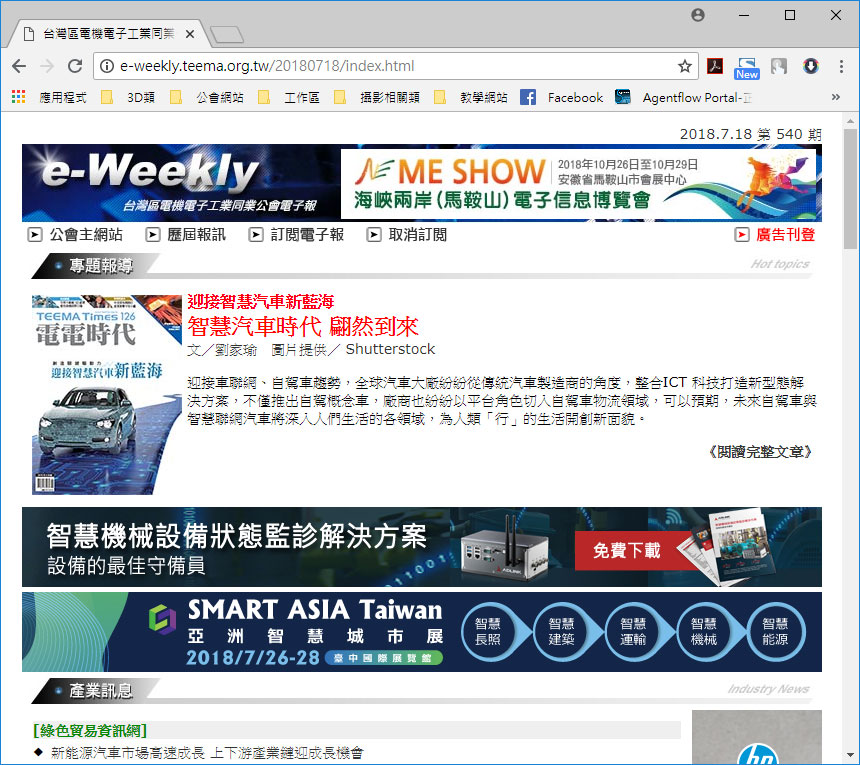Reload the current page
The height and width of the screenshot is (765, 860).
(75, 66)
